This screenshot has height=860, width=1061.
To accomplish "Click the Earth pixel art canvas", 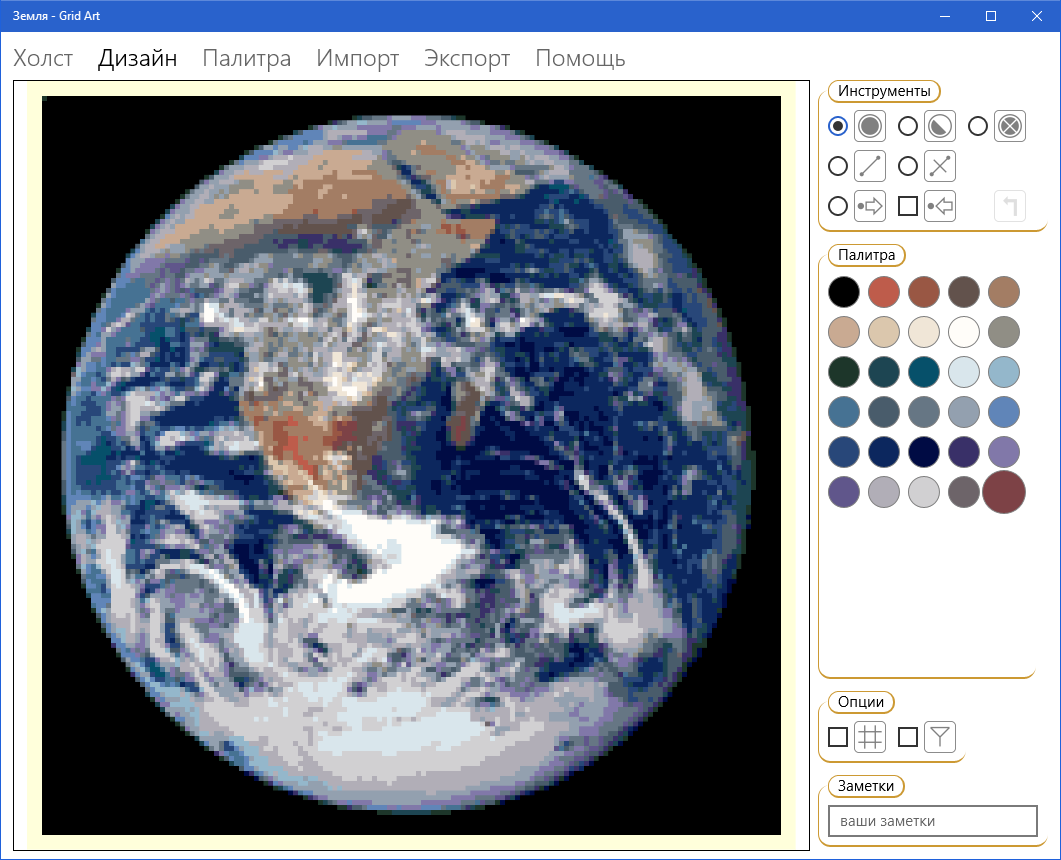I will pyautogui.click(x=411, y=466).
